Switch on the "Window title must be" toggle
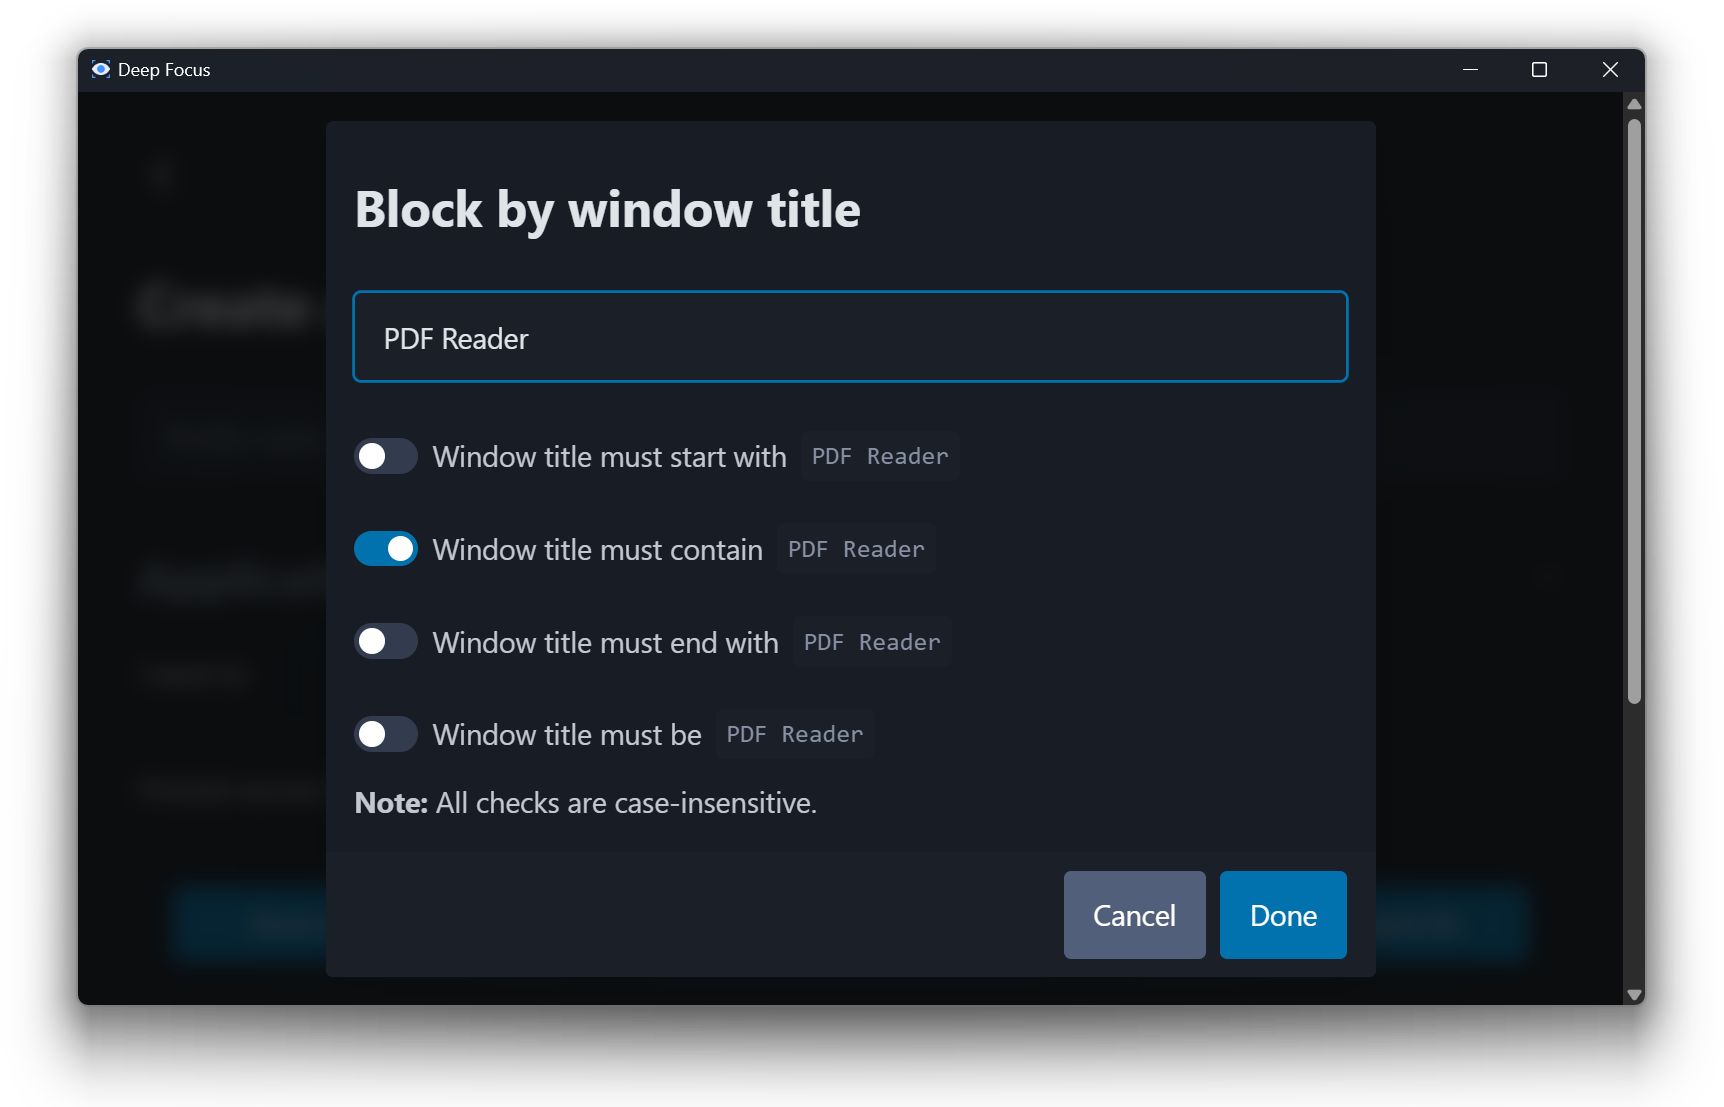 click(x=386, y=735)
